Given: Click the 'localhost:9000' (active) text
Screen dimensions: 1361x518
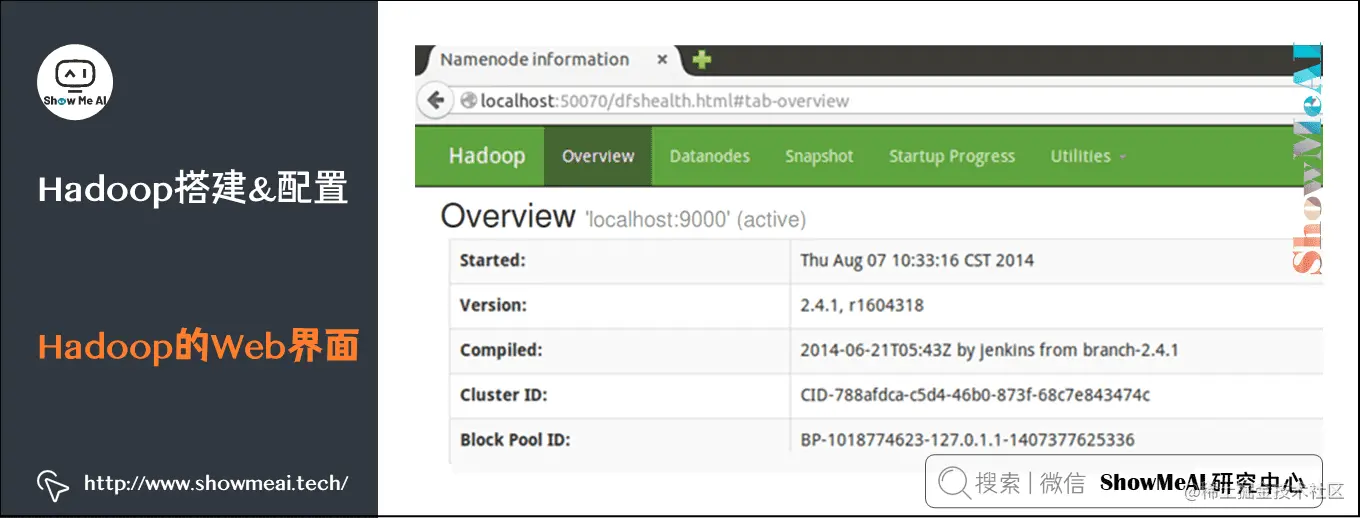Looking at the screenshot, I should point(695,220).
